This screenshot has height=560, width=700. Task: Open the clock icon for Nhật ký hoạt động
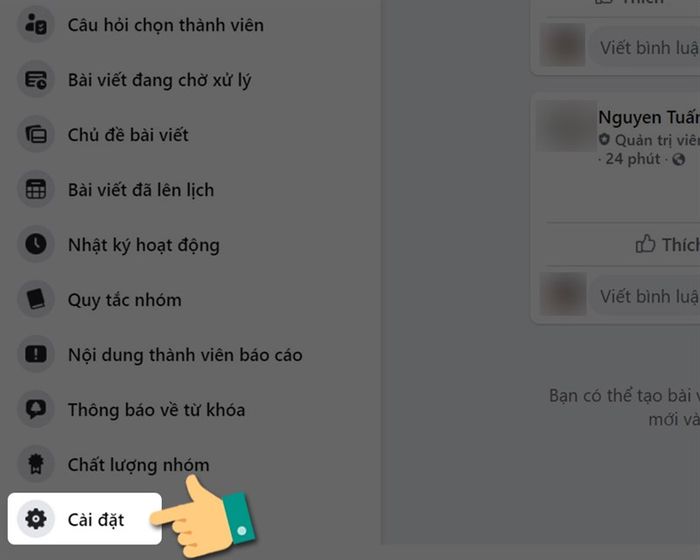coord(36,244)
